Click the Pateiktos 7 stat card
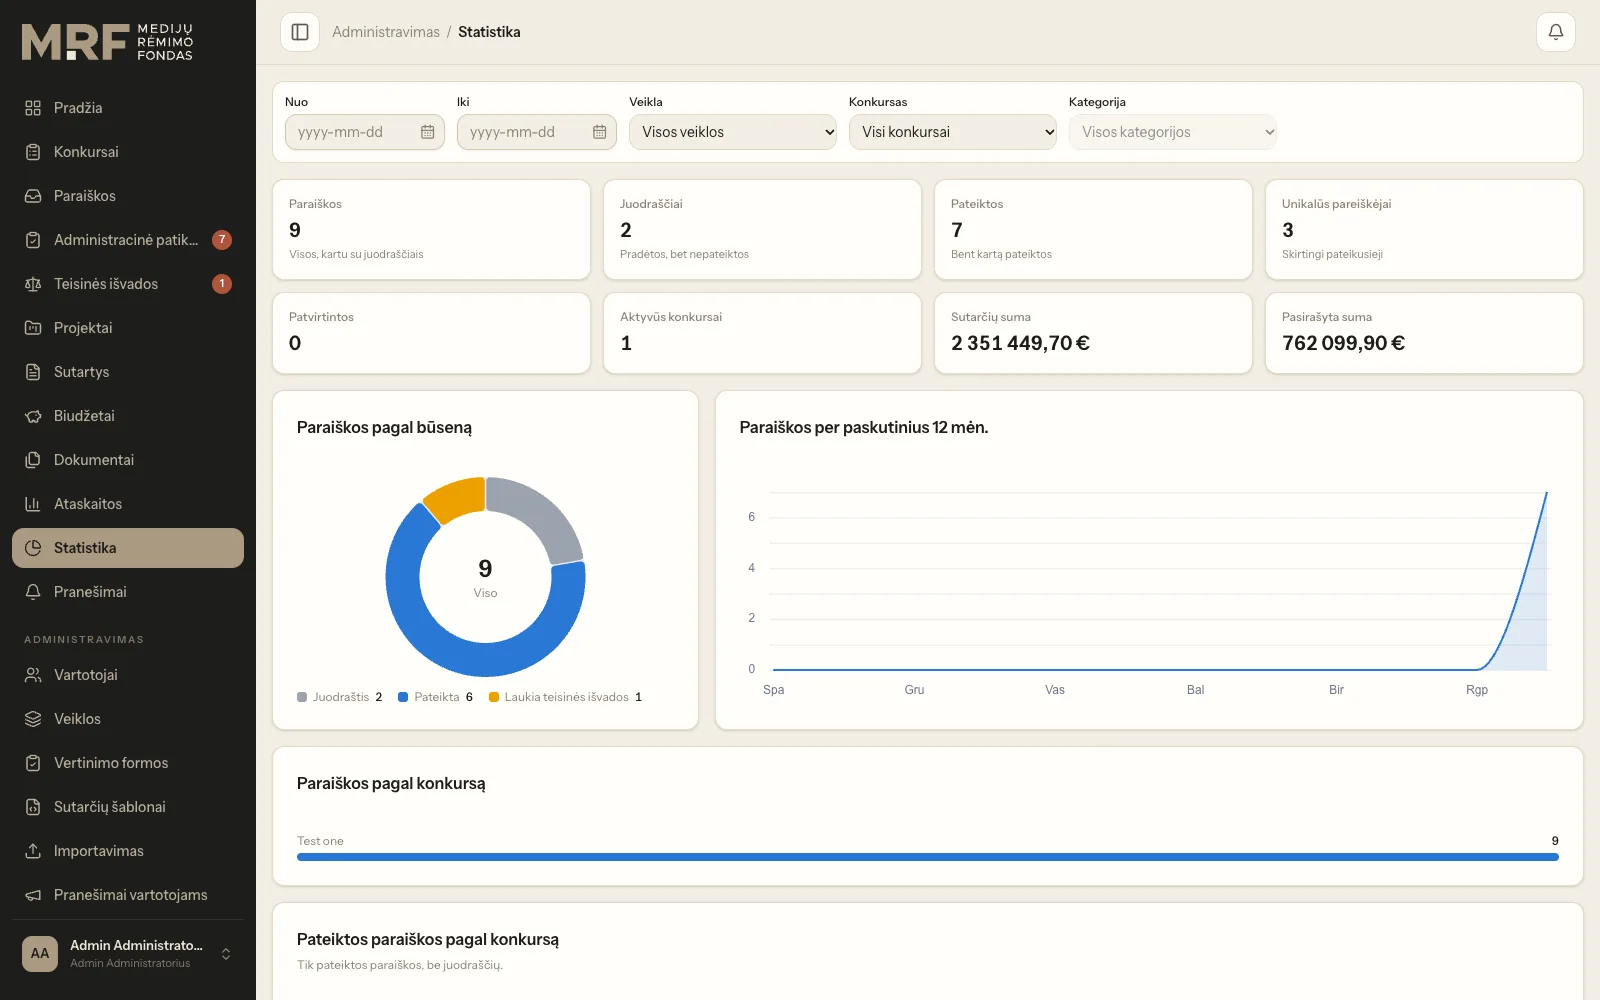This screenshot has width=1600, height=1000. coord(1094,230)
